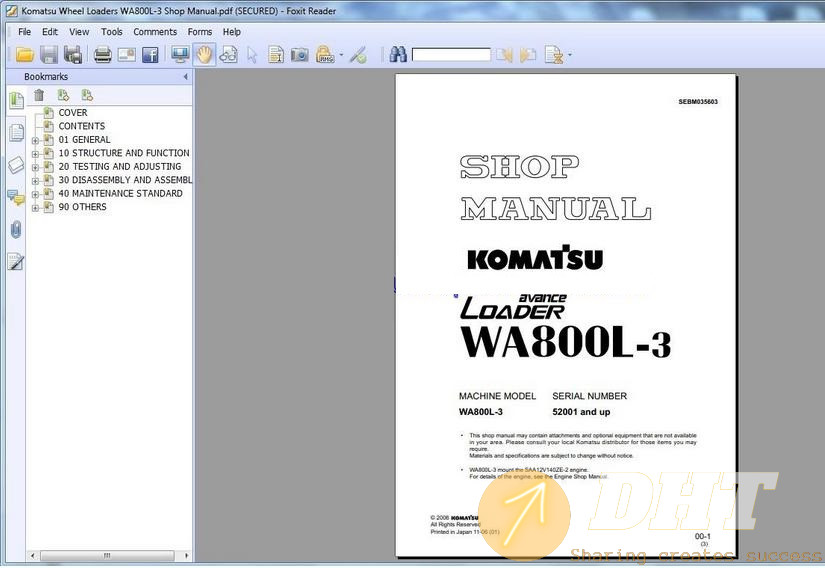Select the 01 GENERAL bookmark
Image resolution: width=825 pixels, height=568 pixels.
pyautogui.click(x=84, y=139)
